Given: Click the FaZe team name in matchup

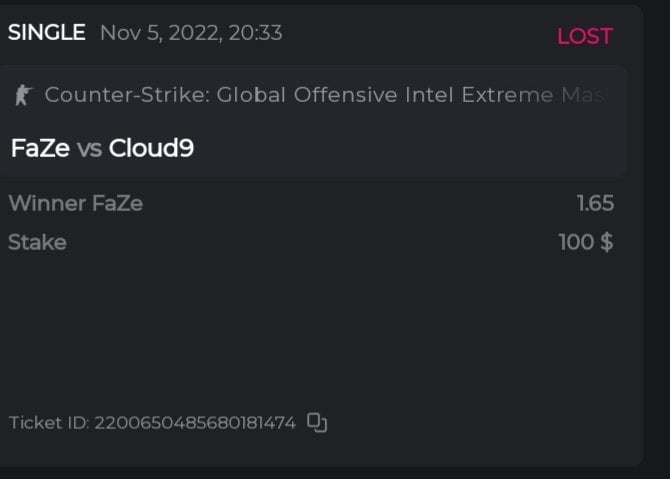Looking at the screenshot, I should click(40, 149).
